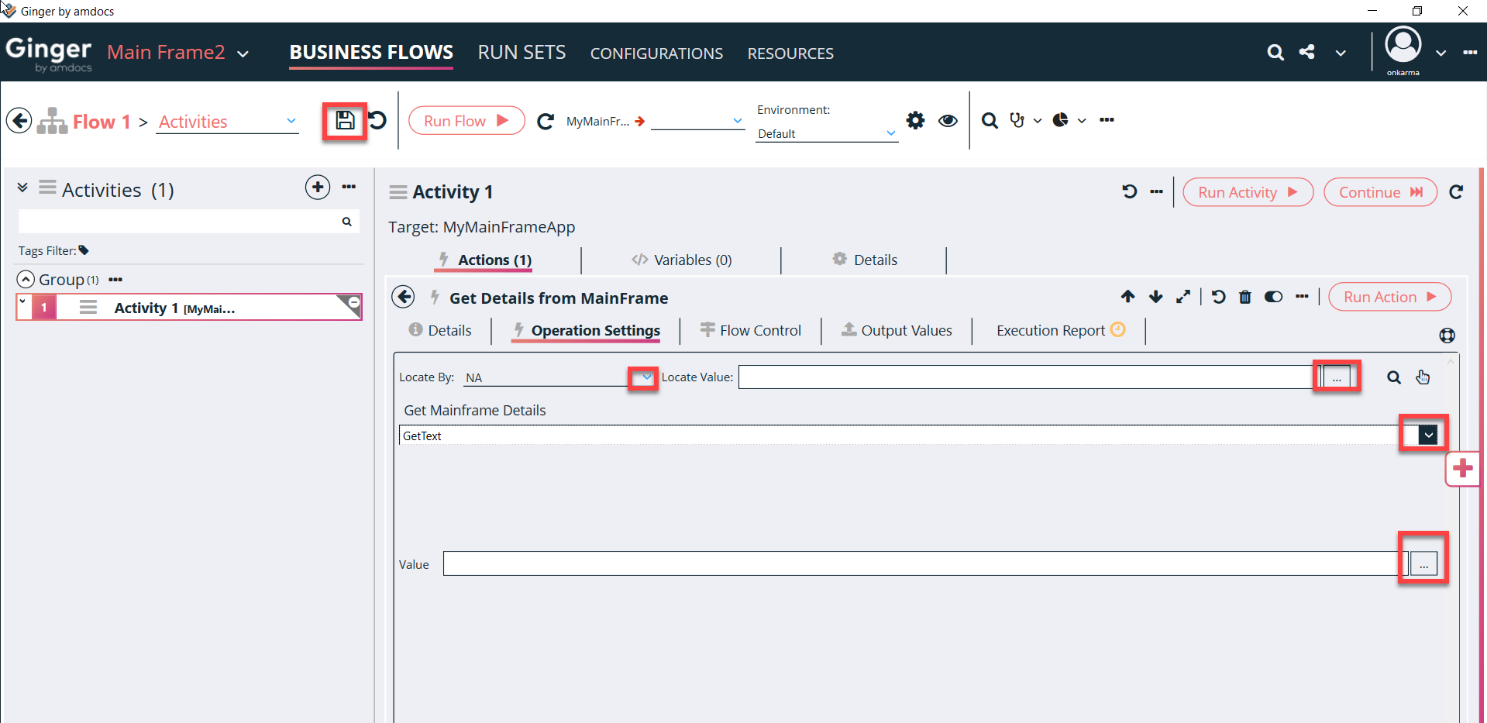Open the Configurations menu
Viewport: 1487px width, 723px height.
coord(656,53)
